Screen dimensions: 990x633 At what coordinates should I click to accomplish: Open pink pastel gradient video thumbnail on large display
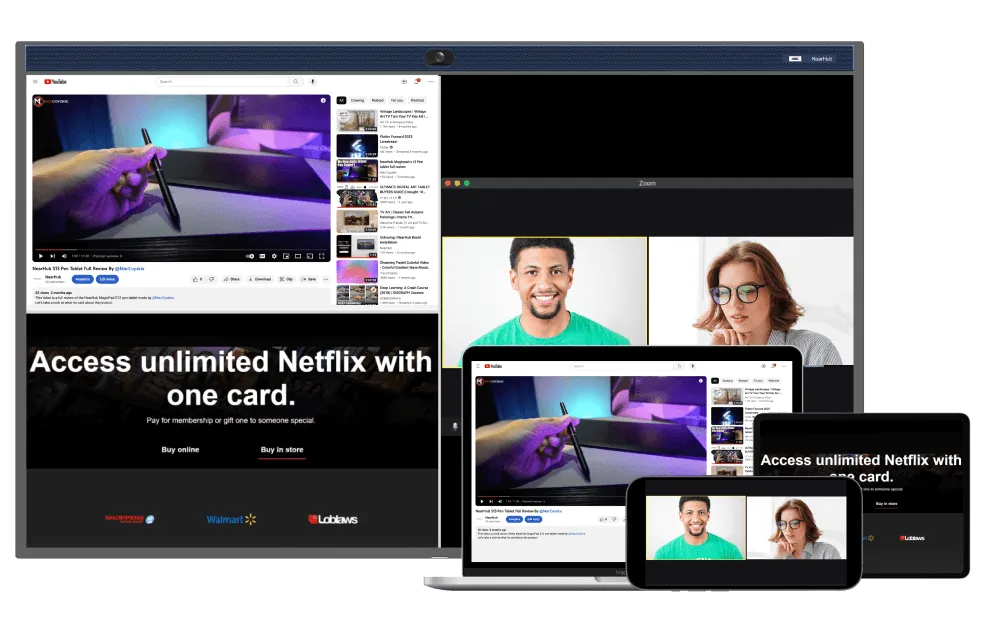point(357,271)
